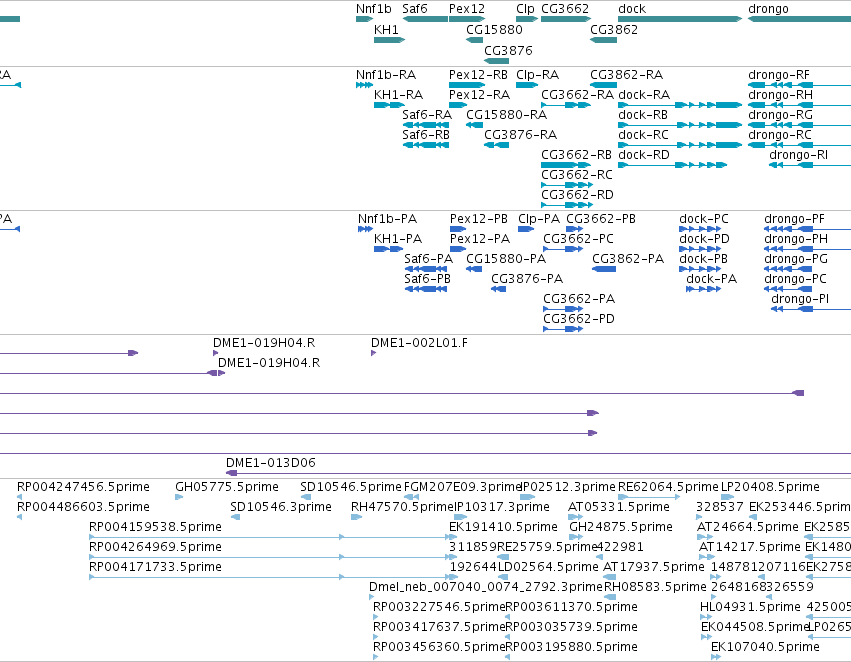Click the dock-RA transcript
The height and width of the screenshot is (662, 851).
pos(680,105)
